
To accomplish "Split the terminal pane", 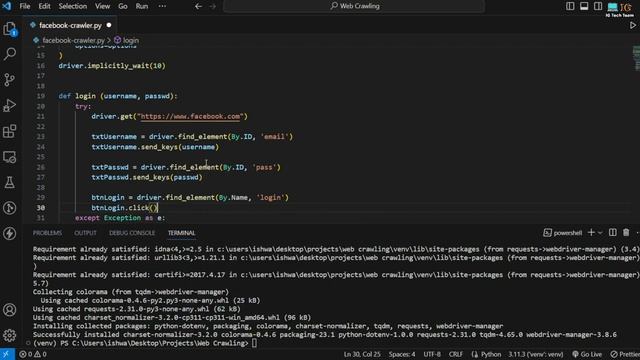I will 613,233.
